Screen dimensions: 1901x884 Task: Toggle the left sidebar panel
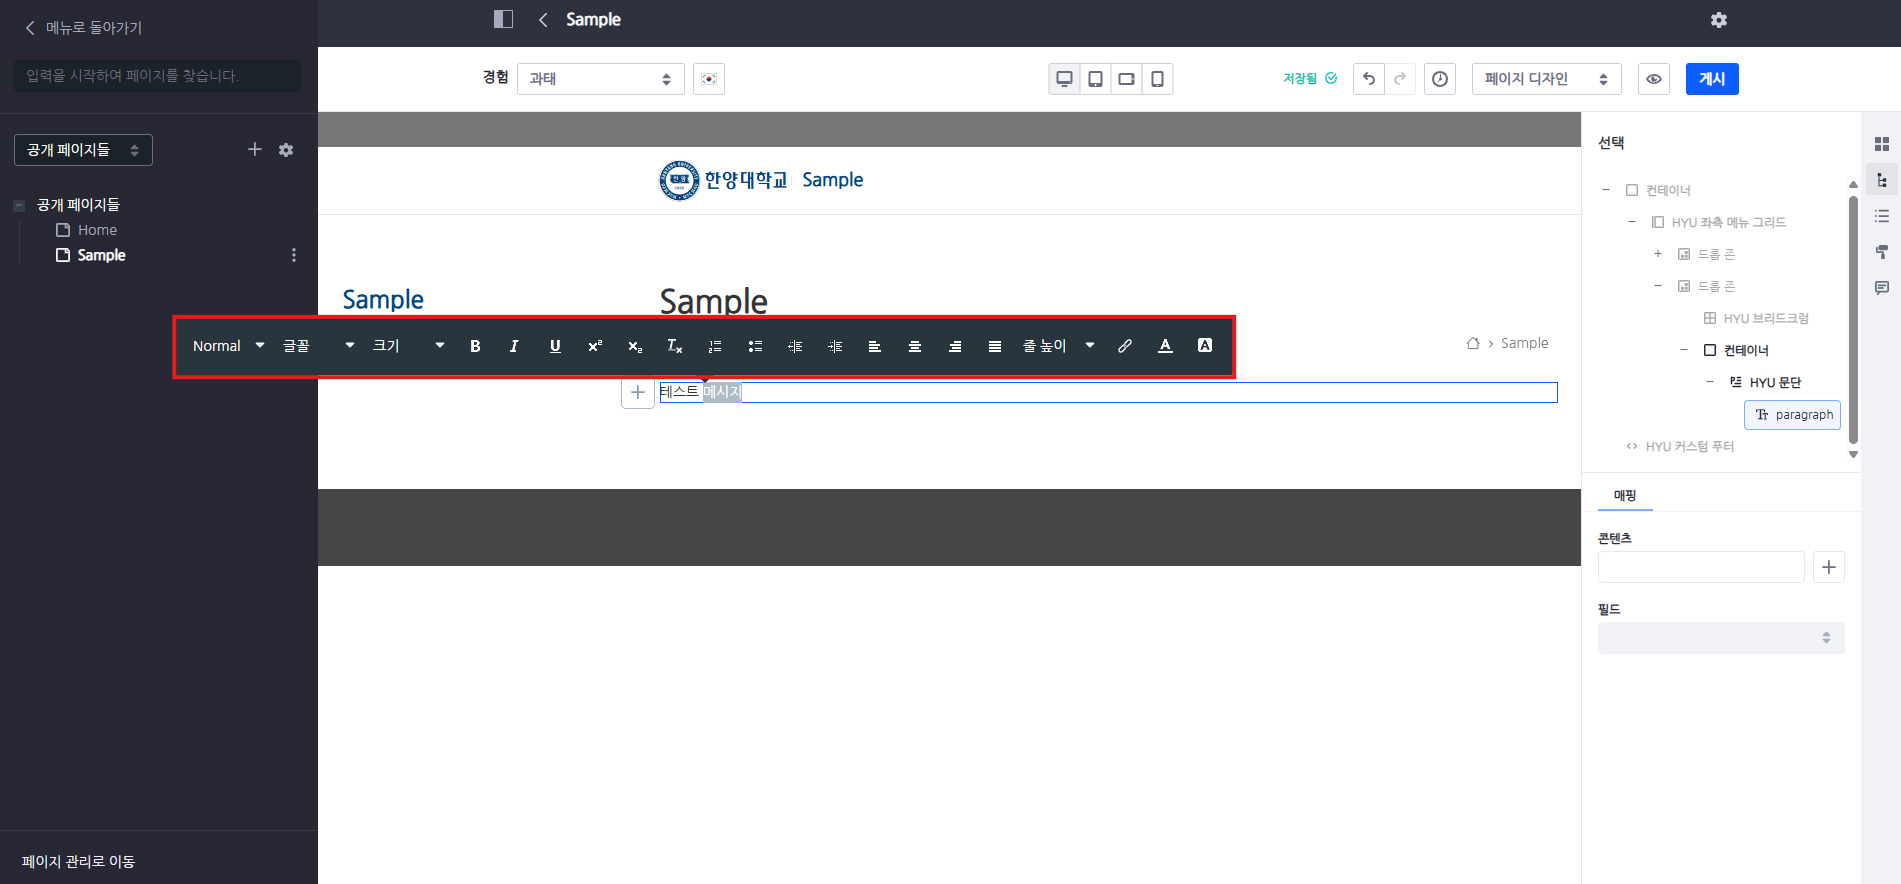click(503, 19)
